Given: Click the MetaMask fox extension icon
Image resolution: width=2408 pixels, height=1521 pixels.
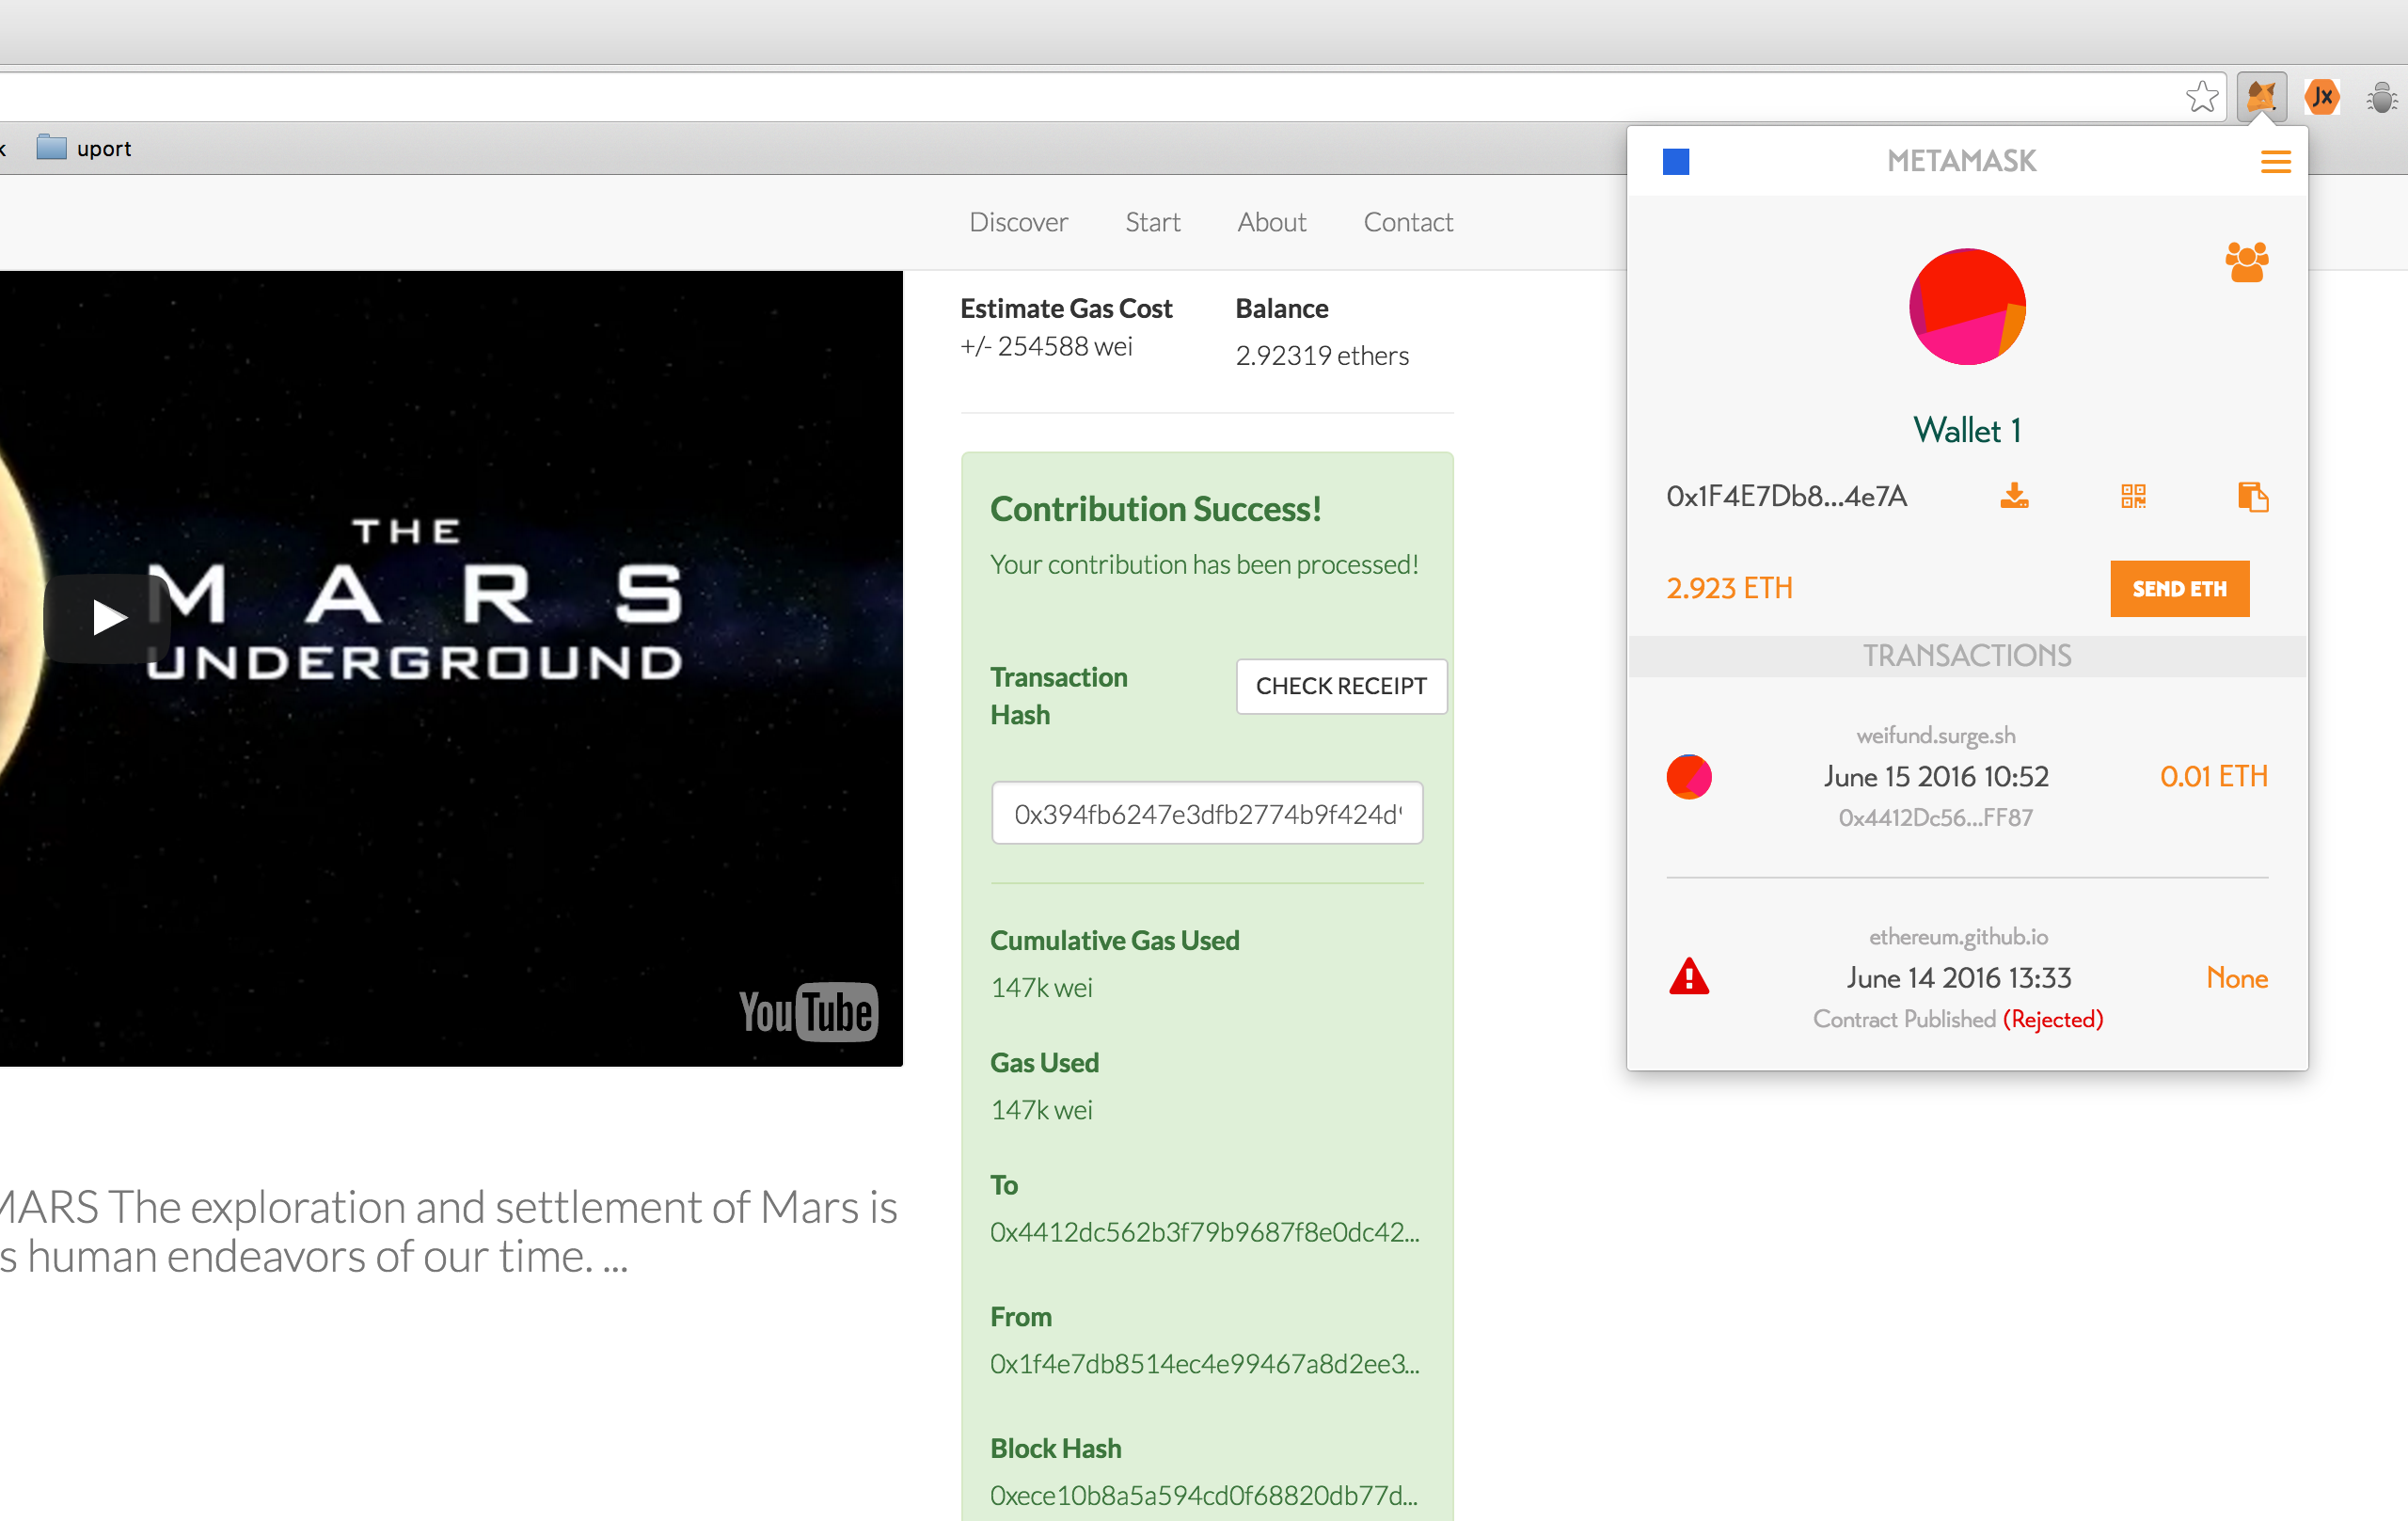Looking at the screenshot, I should pyautogui.click(x=2261, y=97).
